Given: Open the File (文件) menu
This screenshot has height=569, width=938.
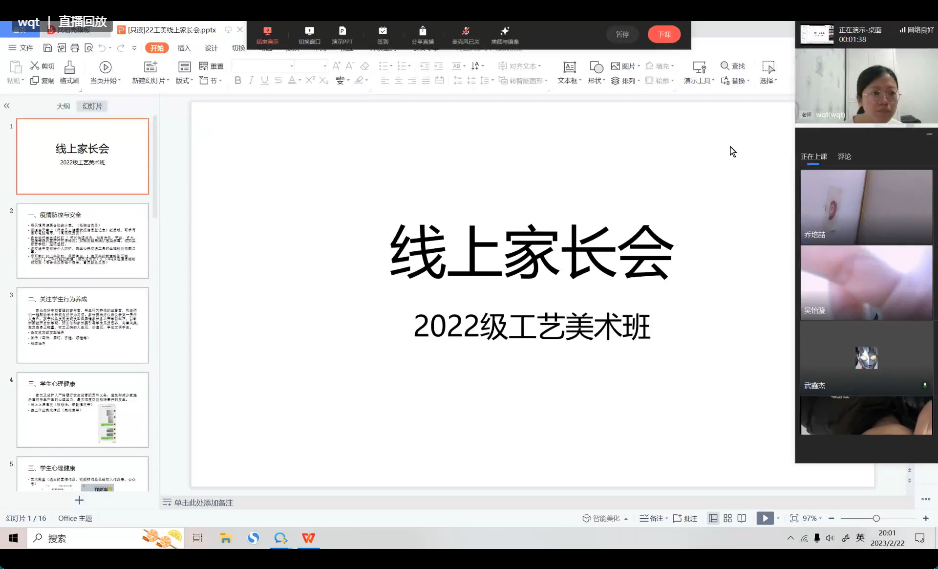Looking at the screenshot, I should point(21,48).
